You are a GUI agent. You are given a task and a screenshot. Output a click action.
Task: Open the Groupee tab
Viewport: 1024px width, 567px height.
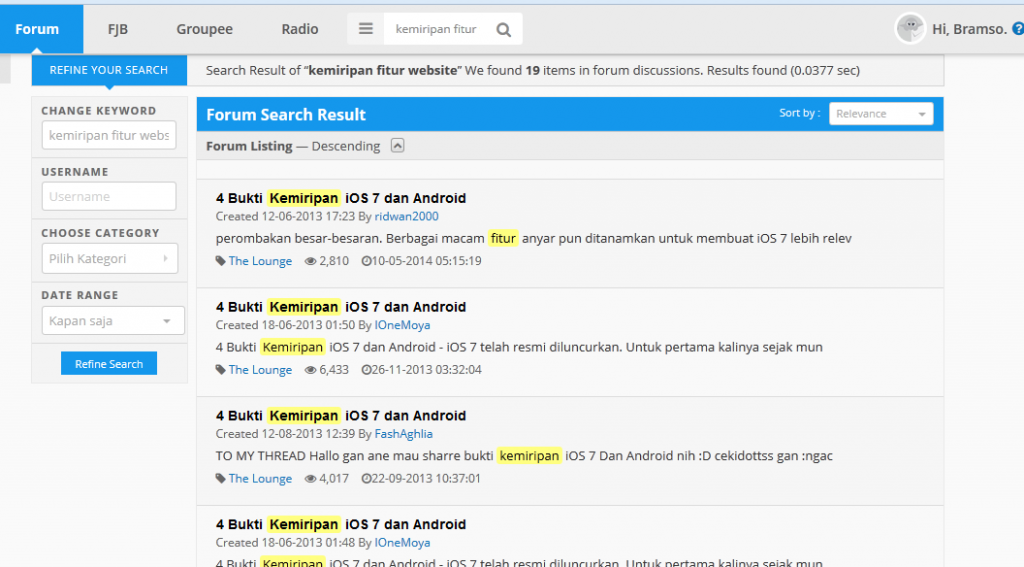click(204, 29)
